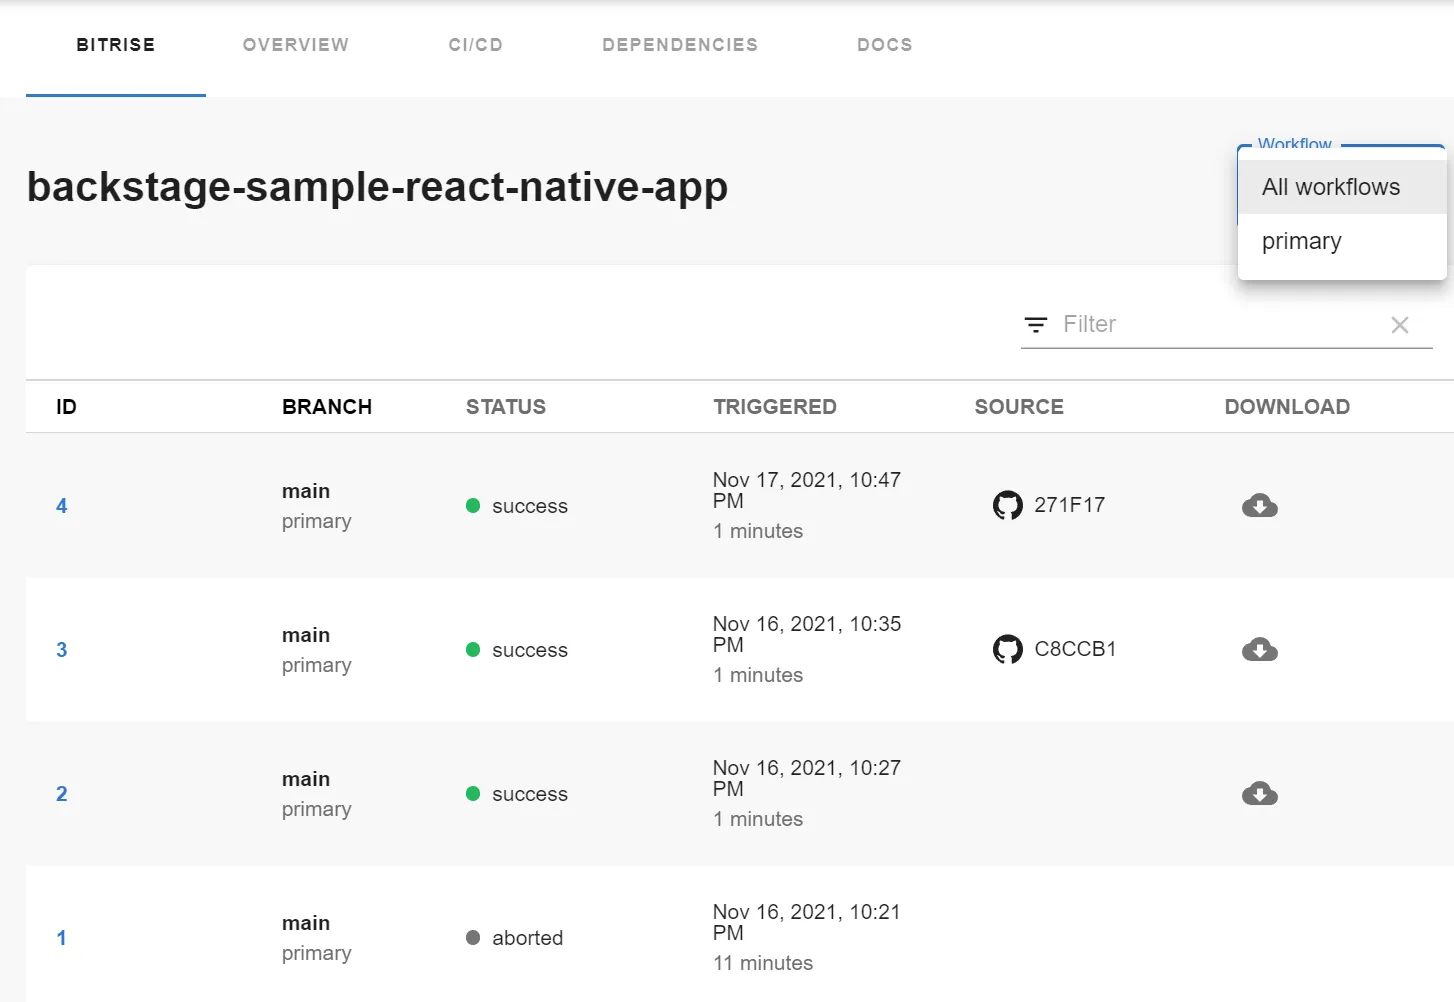The image size is (1454, 1002).
Task: Download artifacts for build 3
Action: (x=1259, y=650)
